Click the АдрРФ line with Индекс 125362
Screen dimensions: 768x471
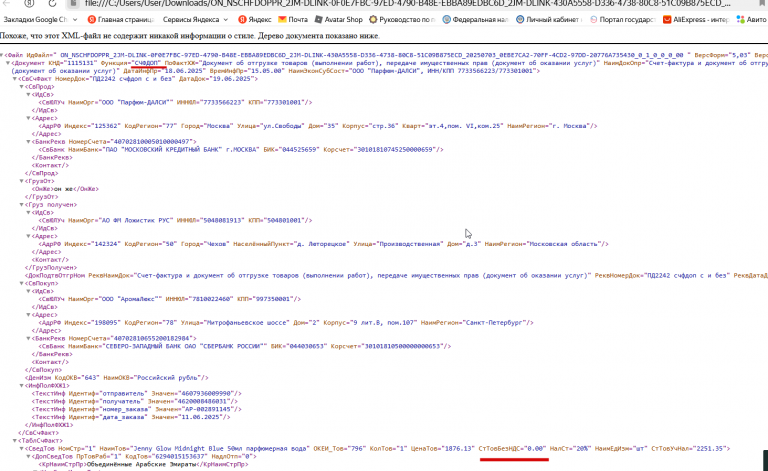317,126
